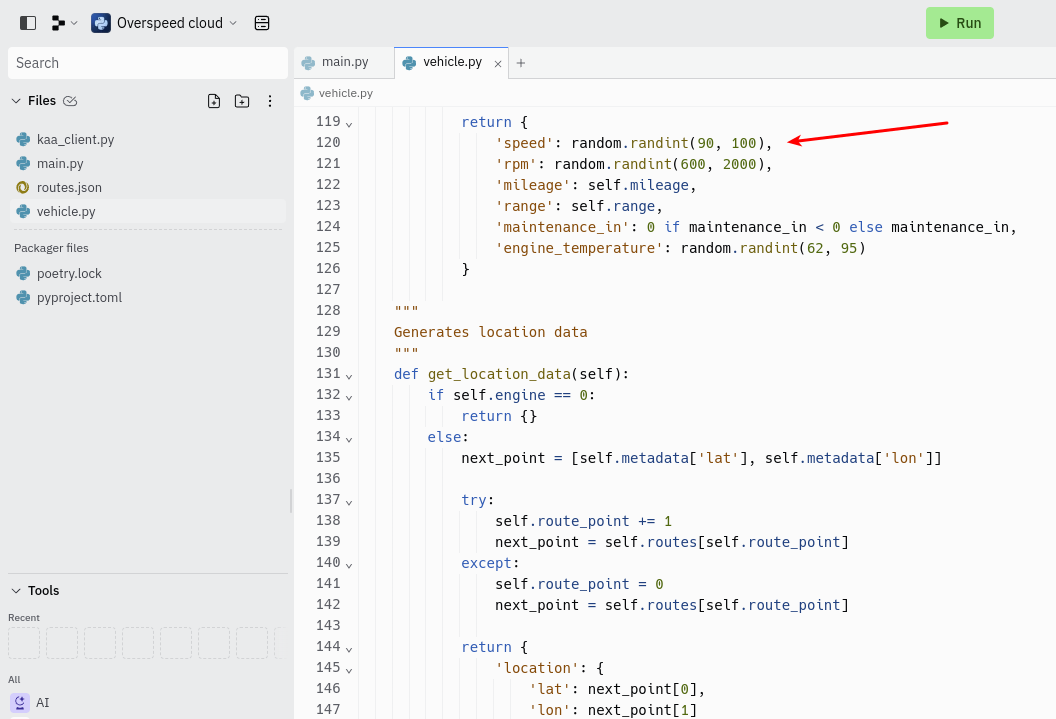
Task: Click get_location_data function name
Action: coord(499,374)
